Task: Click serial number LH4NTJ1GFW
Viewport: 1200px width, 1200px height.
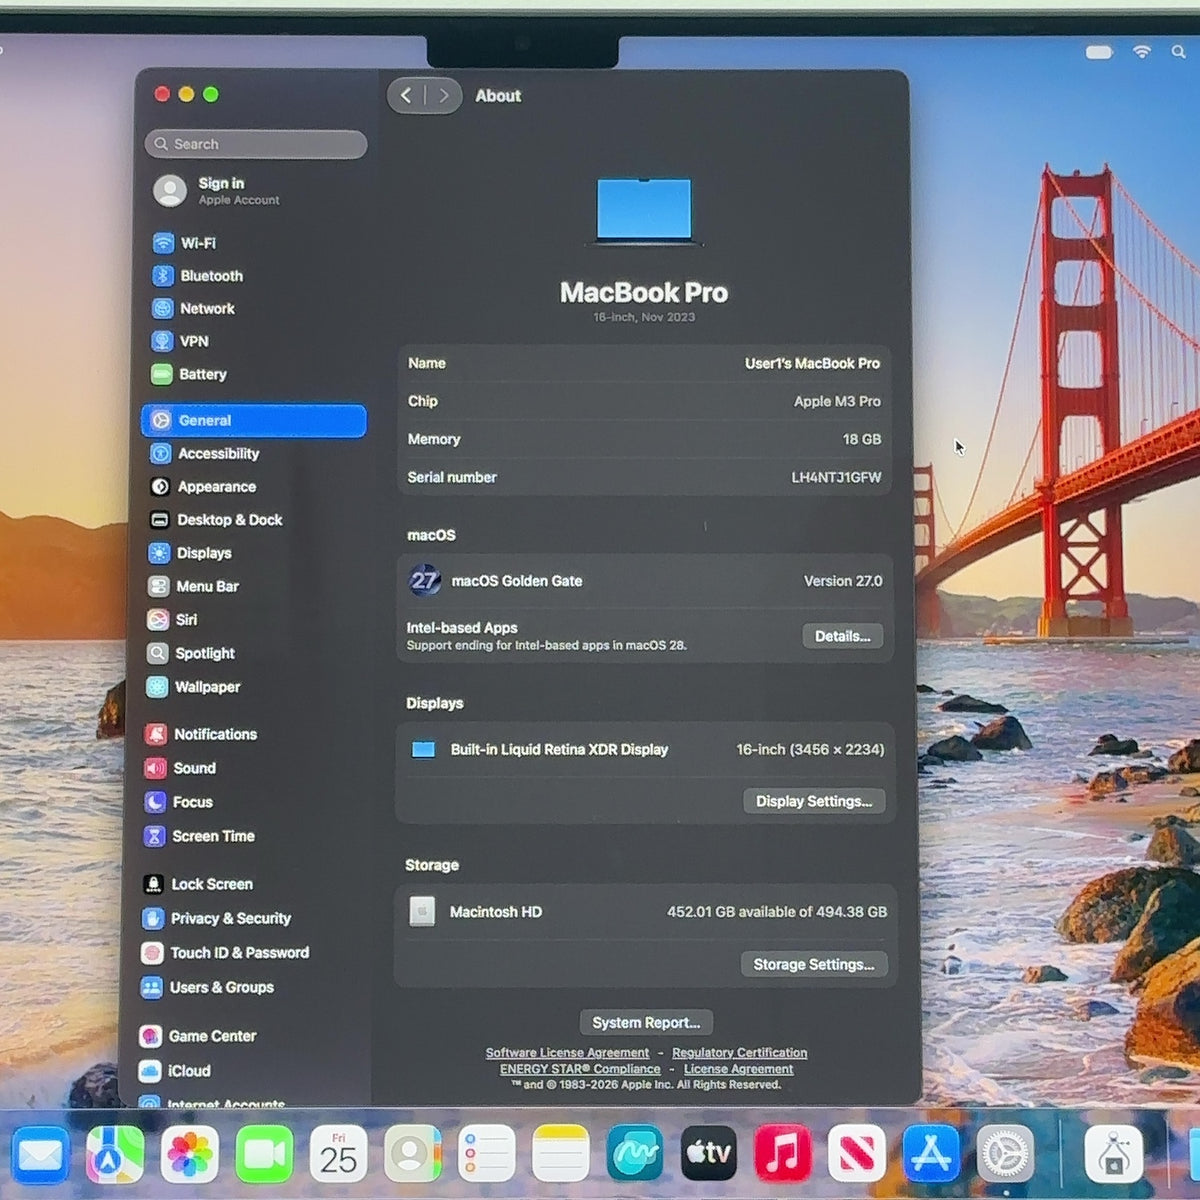Action: click(836, 477)
